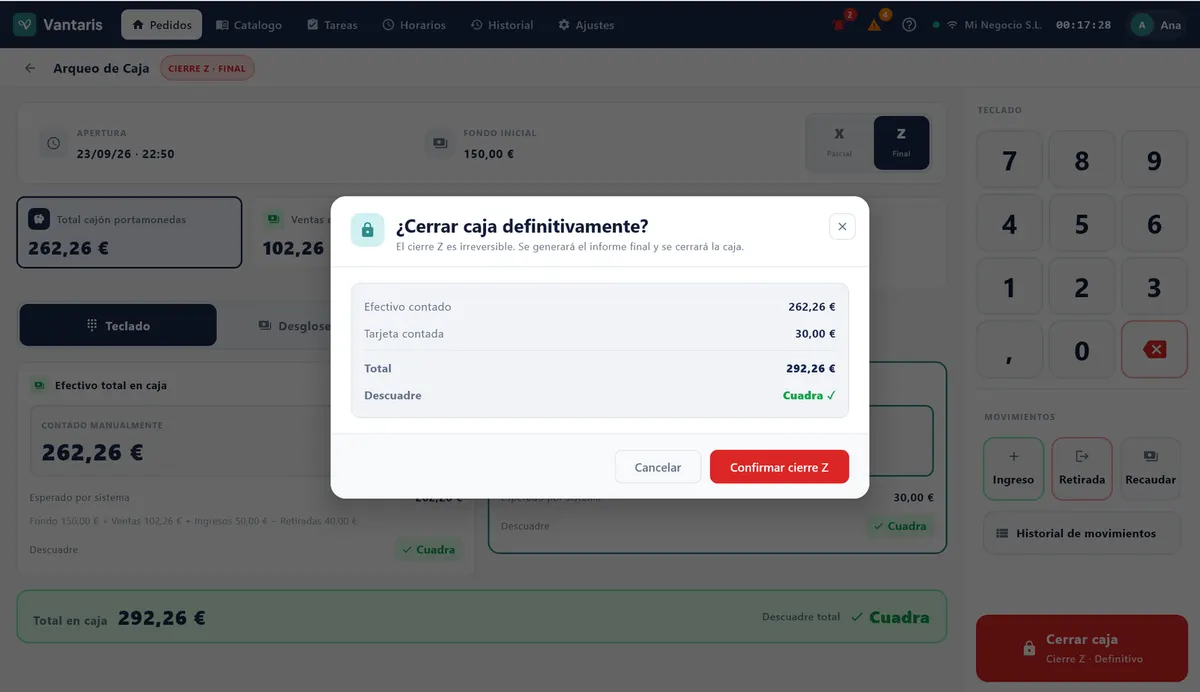Close the dialog with the X button
Viewport: 1200px width, 692px height.
coord(842,227)
